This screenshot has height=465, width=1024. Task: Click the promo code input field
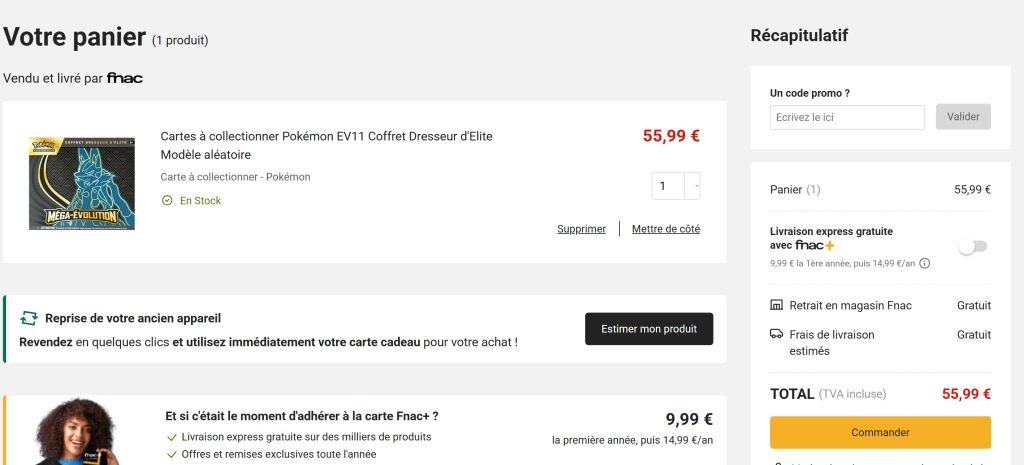(x=847, y=117)
